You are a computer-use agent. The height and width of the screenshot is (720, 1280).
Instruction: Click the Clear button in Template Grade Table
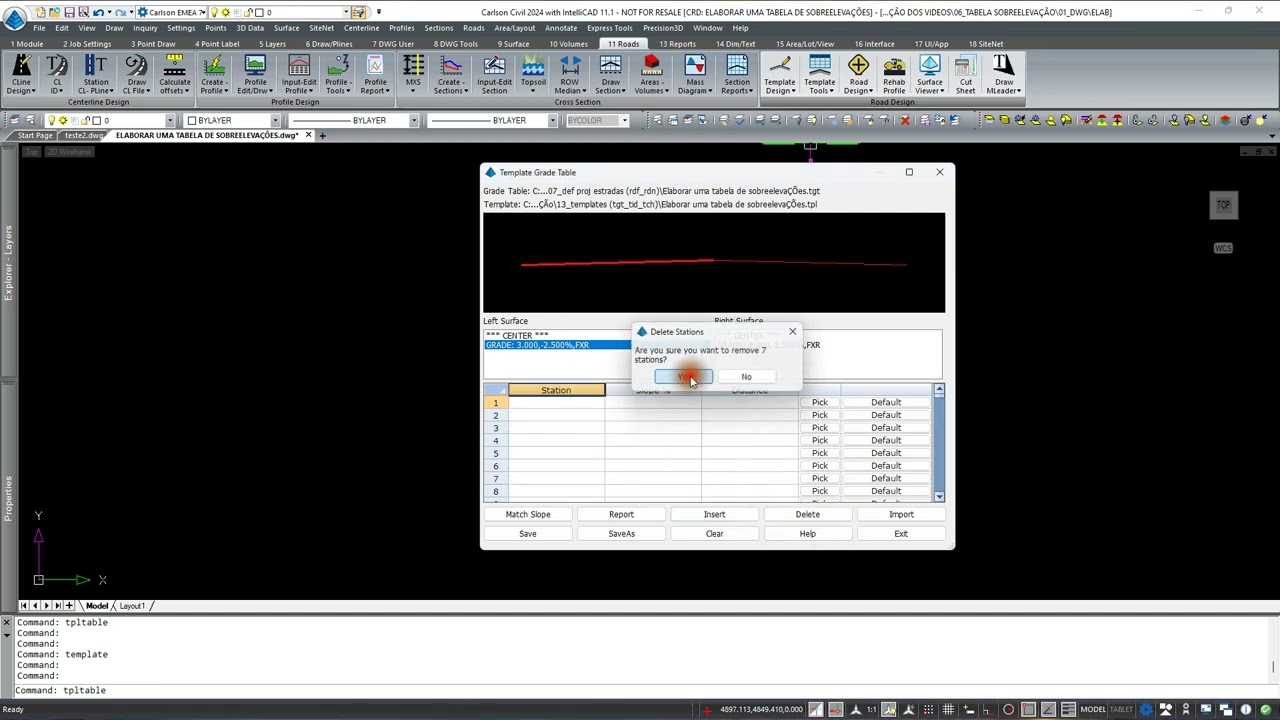pos(714,534)
